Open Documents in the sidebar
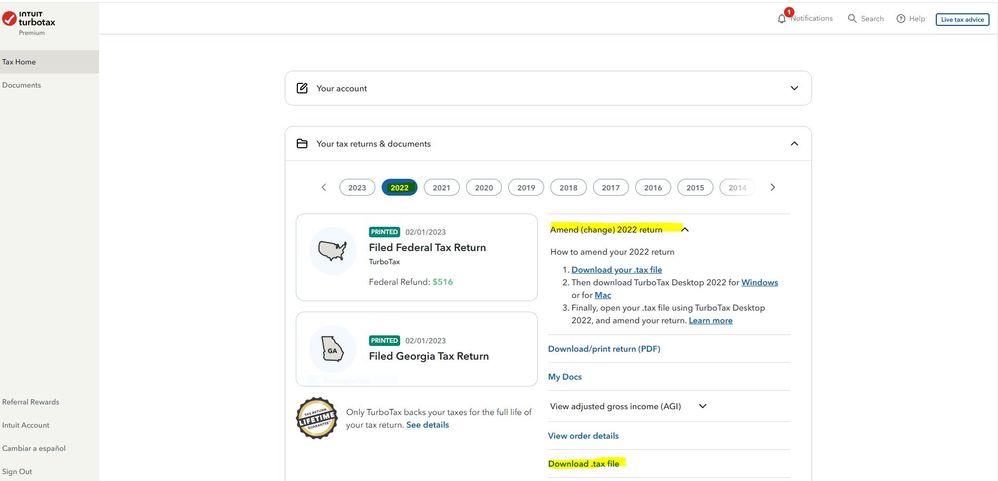 (22, 85)
